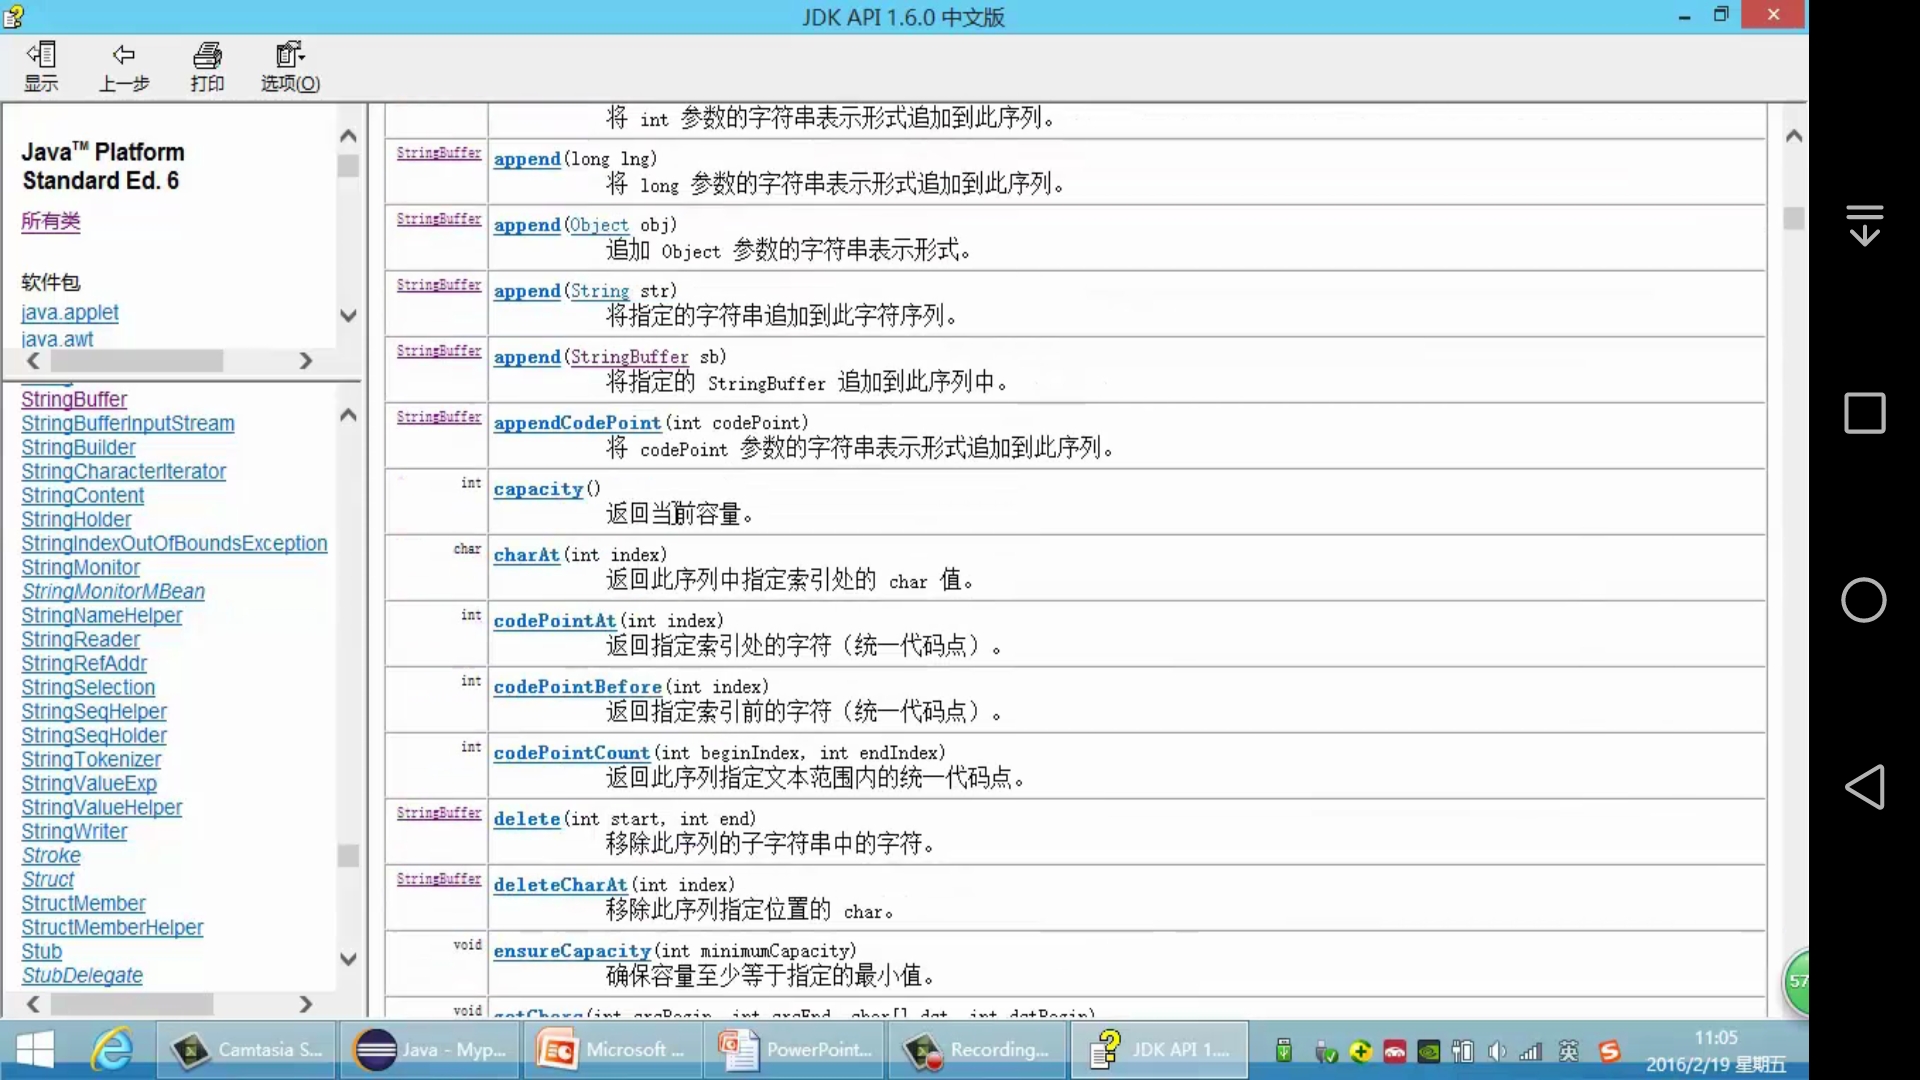Open the StringBuilder class link
The image size is (1920, 1080).
78,447
